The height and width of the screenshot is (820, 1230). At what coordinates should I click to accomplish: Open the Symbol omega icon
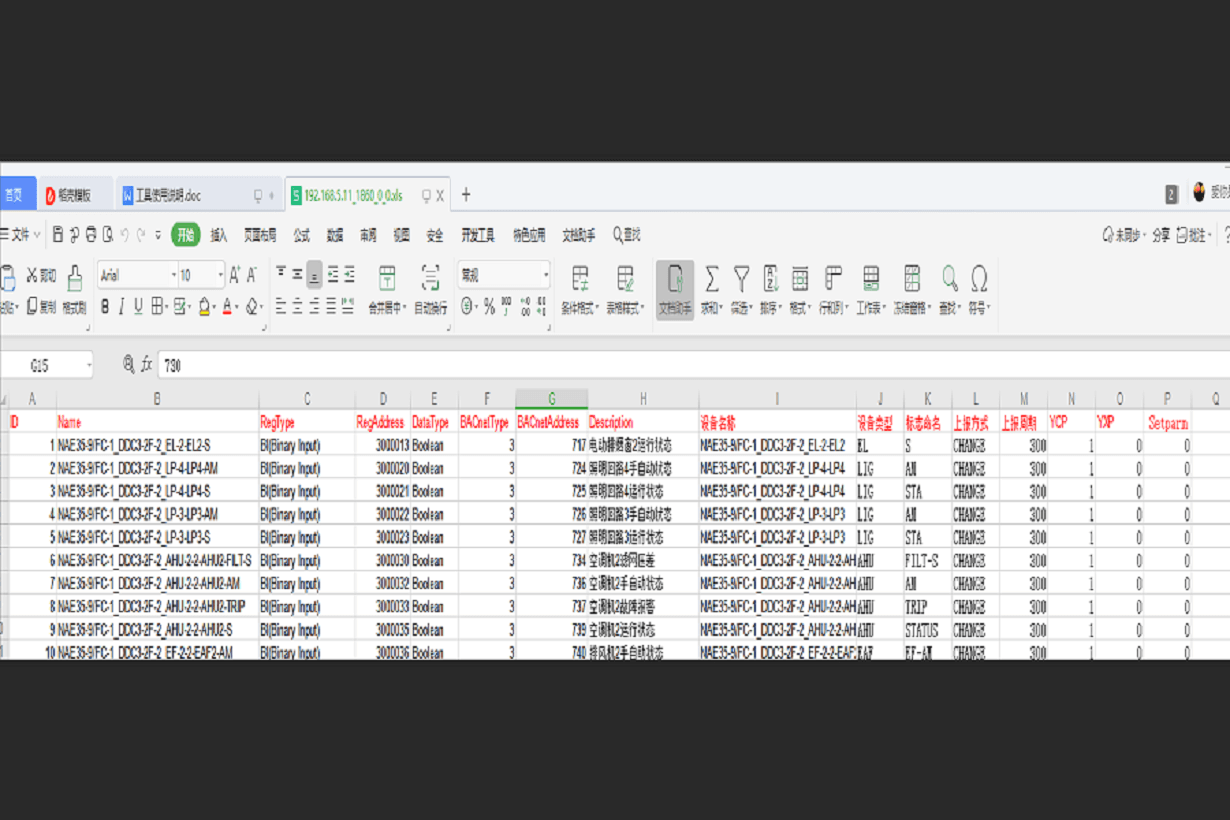click(x=978, y=278)
